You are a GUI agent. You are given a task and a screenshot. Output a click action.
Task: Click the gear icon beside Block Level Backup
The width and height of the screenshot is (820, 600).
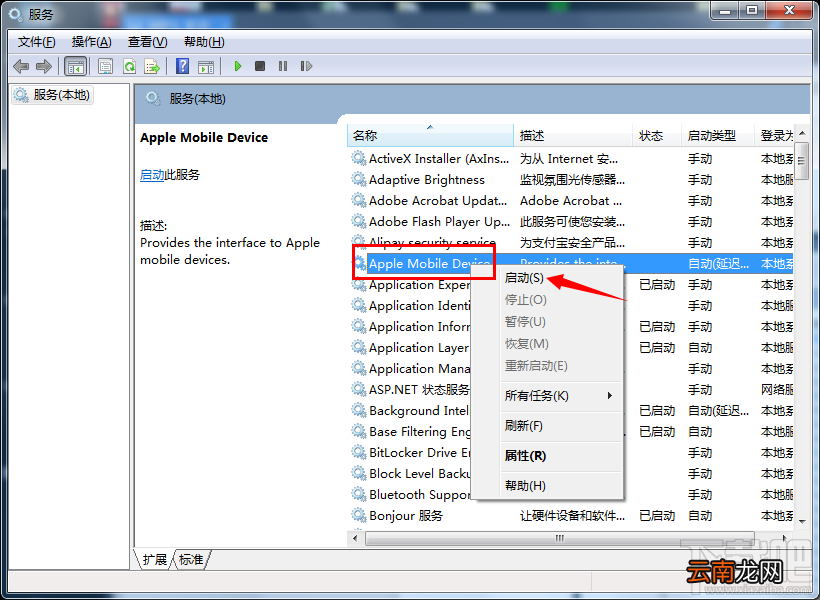pos(358,473)
